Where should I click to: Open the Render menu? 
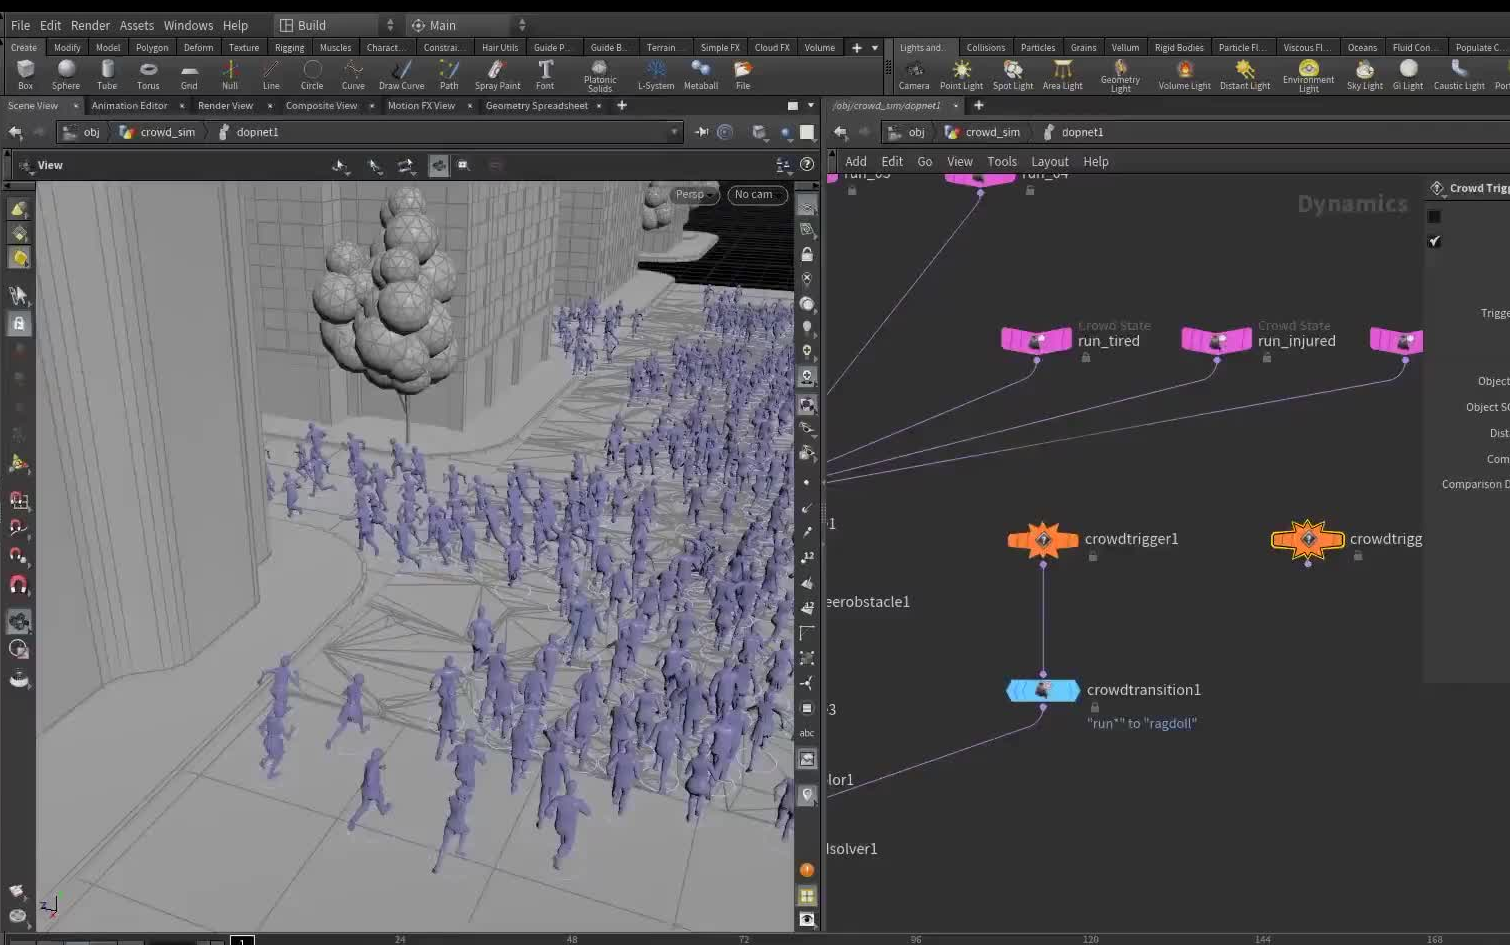coord(90,25)
